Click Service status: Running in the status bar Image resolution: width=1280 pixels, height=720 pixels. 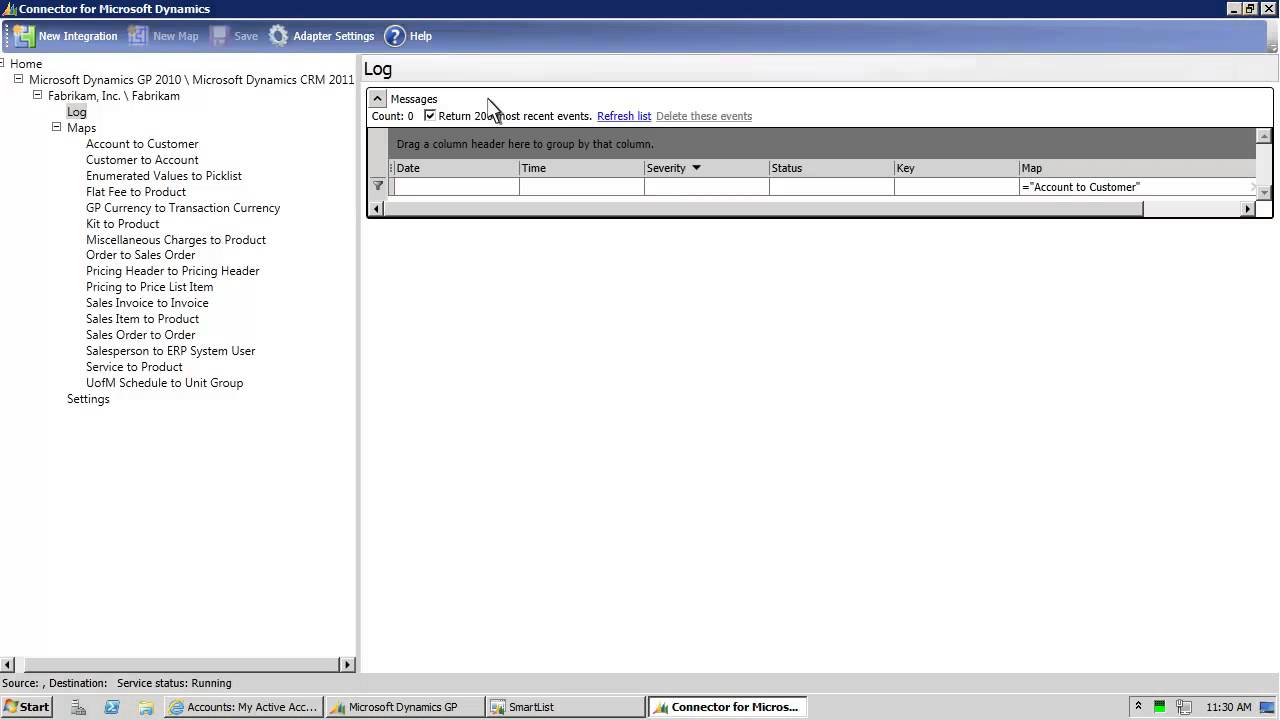coord(174,683)
